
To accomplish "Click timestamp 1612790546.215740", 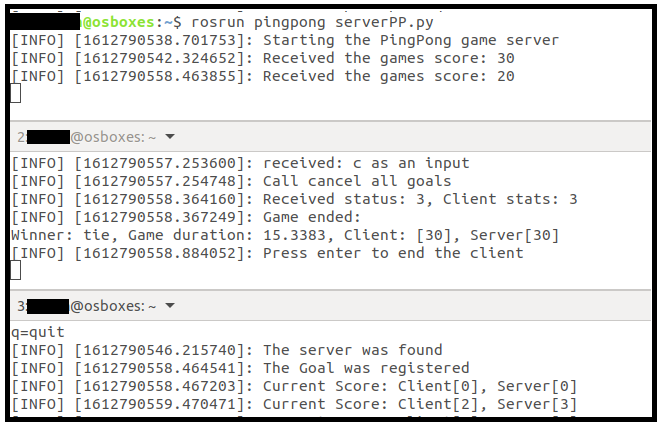I will [160, 350].
